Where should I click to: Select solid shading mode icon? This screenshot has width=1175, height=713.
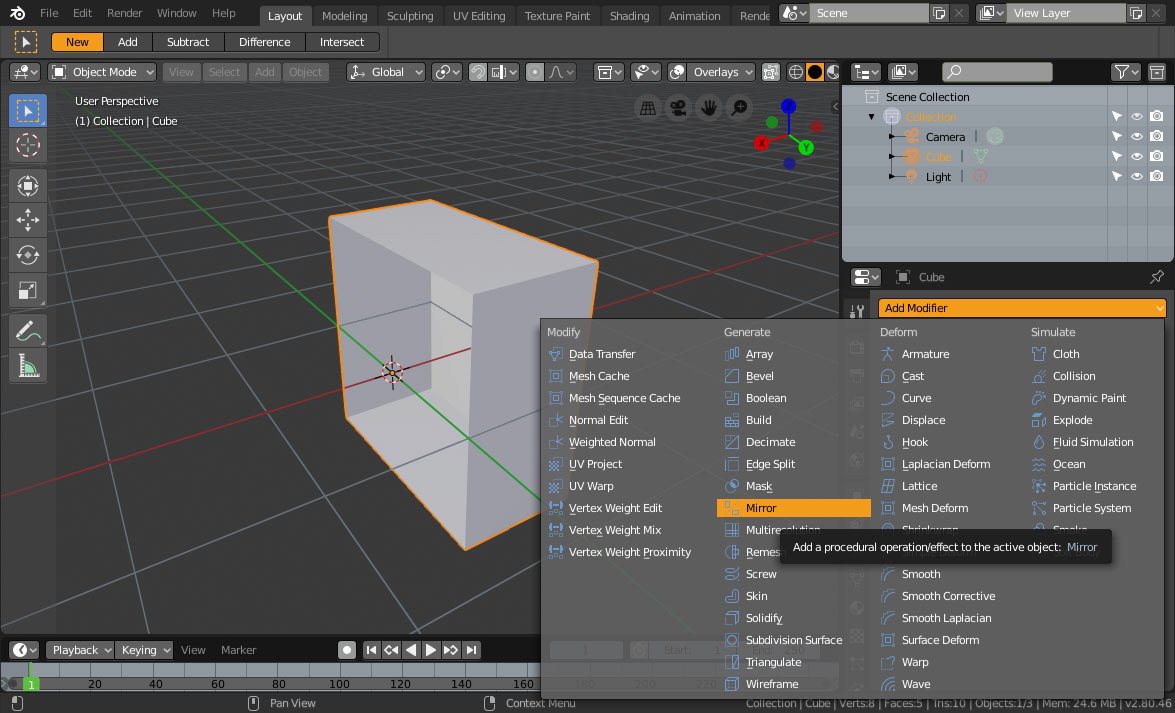coord(815,72)
